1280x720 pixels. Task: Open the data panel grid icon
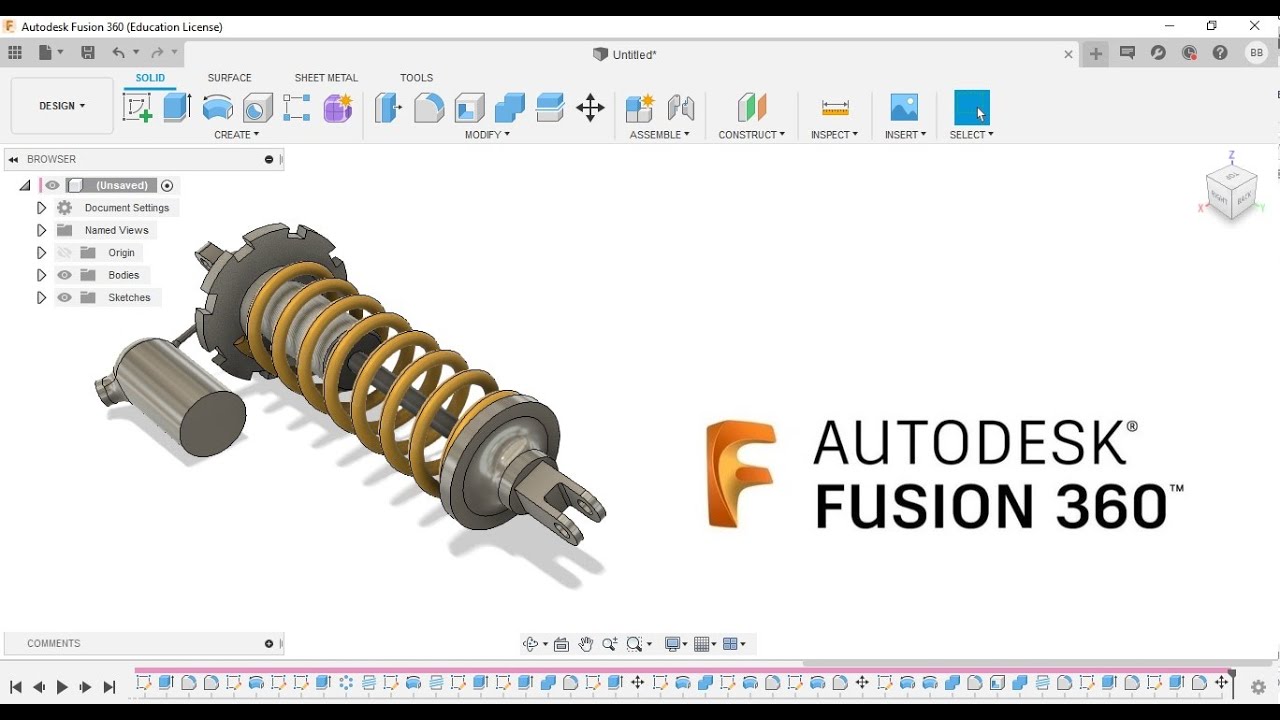[x=15, y=53]
